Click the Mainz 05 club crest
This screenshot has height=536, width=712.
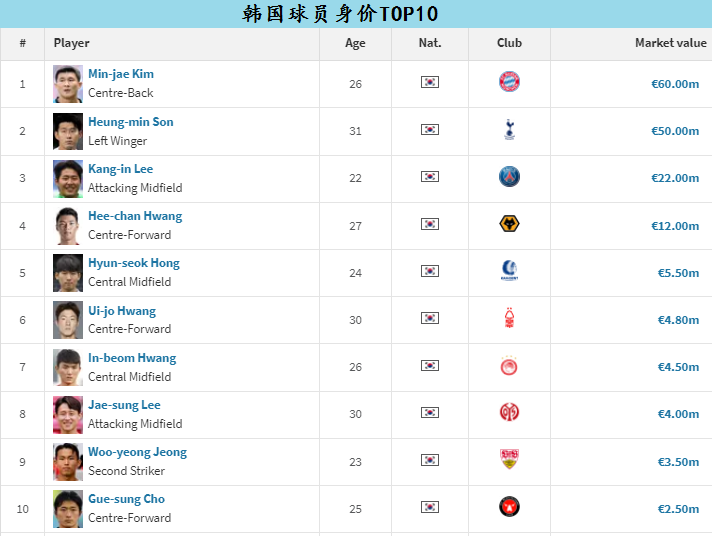coord(509,412)
